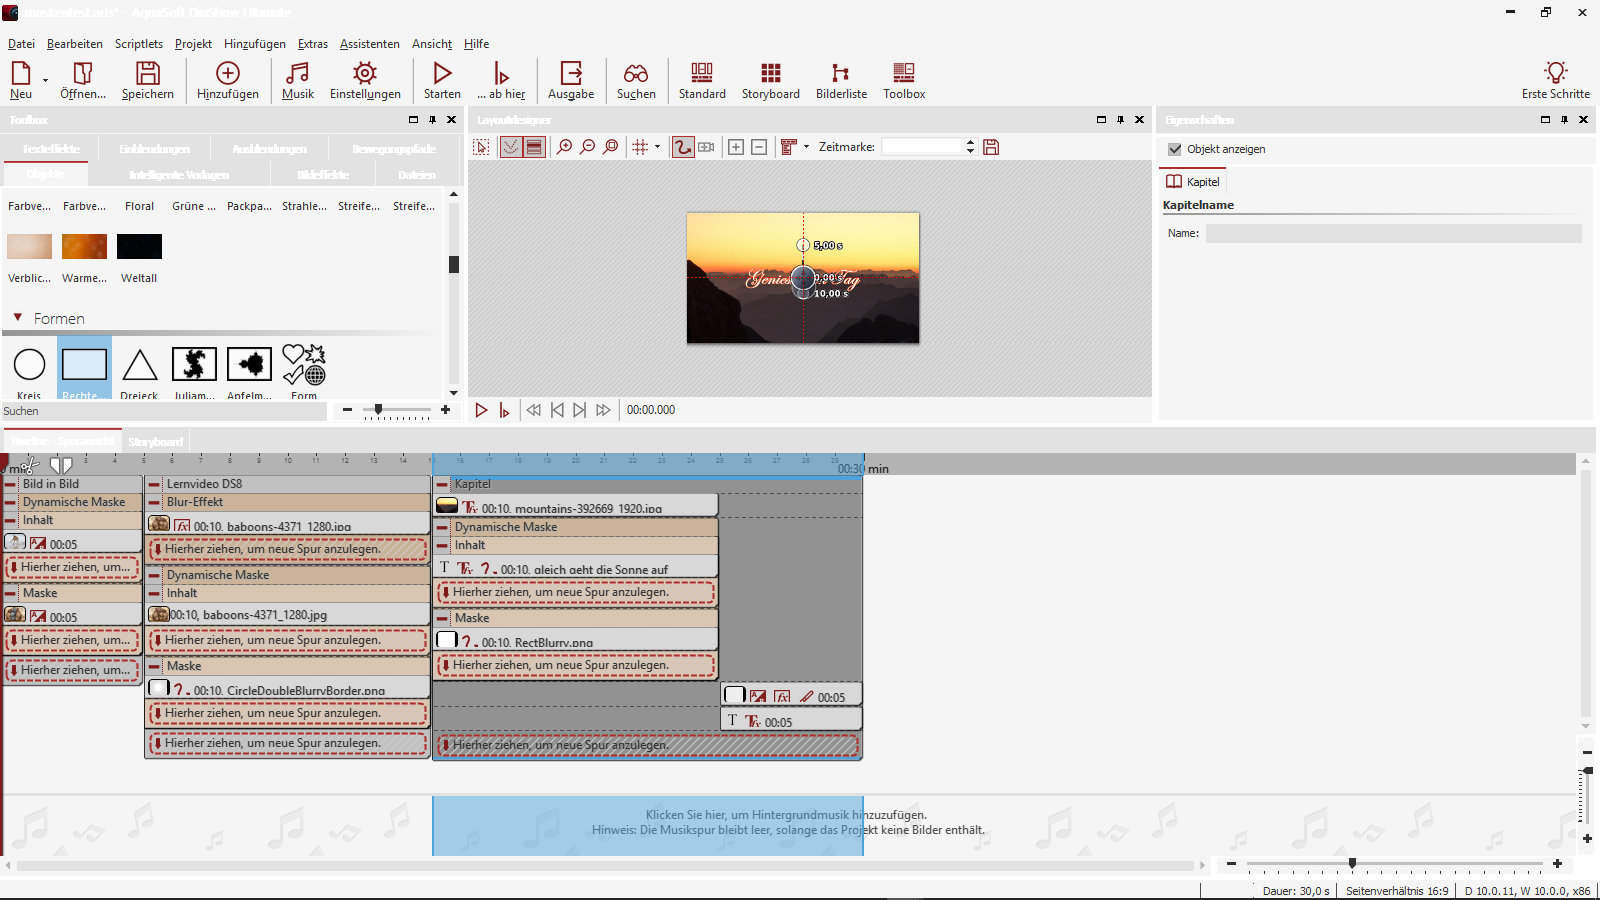
Task: Switch to the Storyboard tab below
Action: coord(155,441)
